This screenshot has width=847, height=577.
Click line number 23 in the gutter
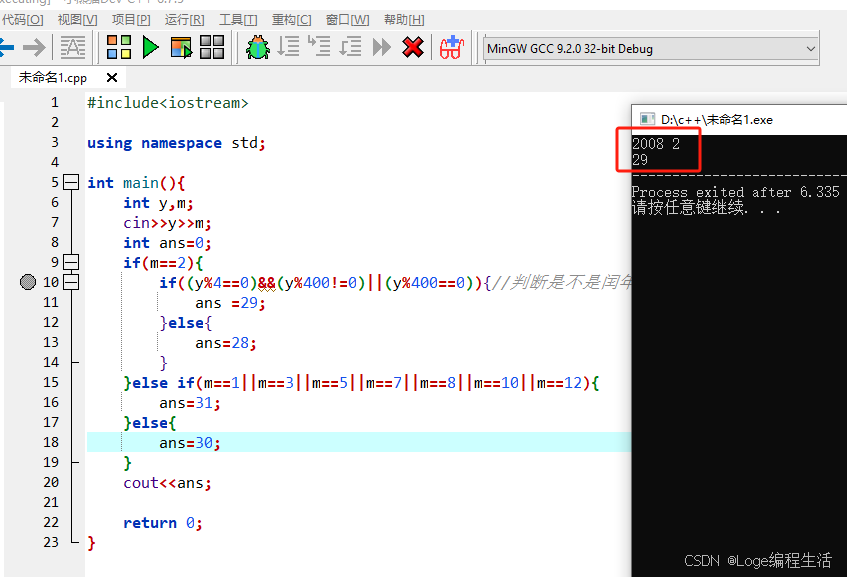click(51, 542)
